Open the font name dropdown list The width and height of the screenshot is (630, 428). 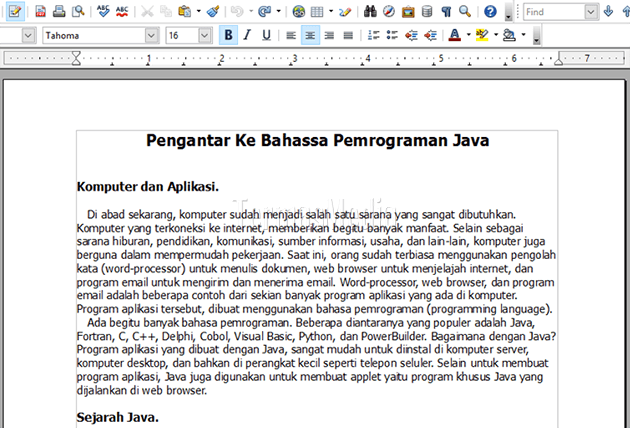[x=151, y=35]
